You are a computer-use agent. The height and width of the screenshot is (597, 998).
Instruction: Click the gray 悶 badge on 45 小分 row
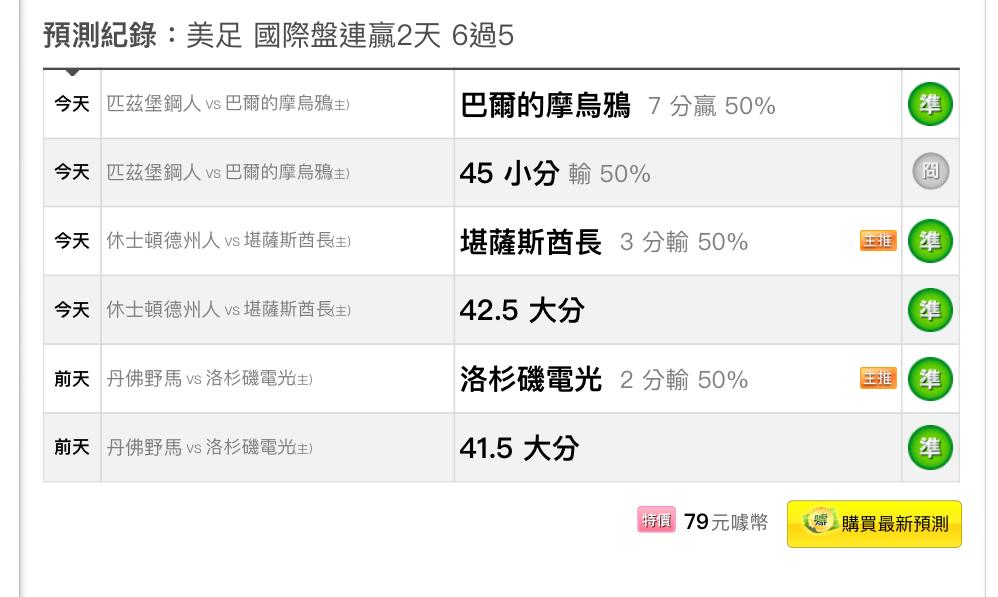click(x=931, y=171)
